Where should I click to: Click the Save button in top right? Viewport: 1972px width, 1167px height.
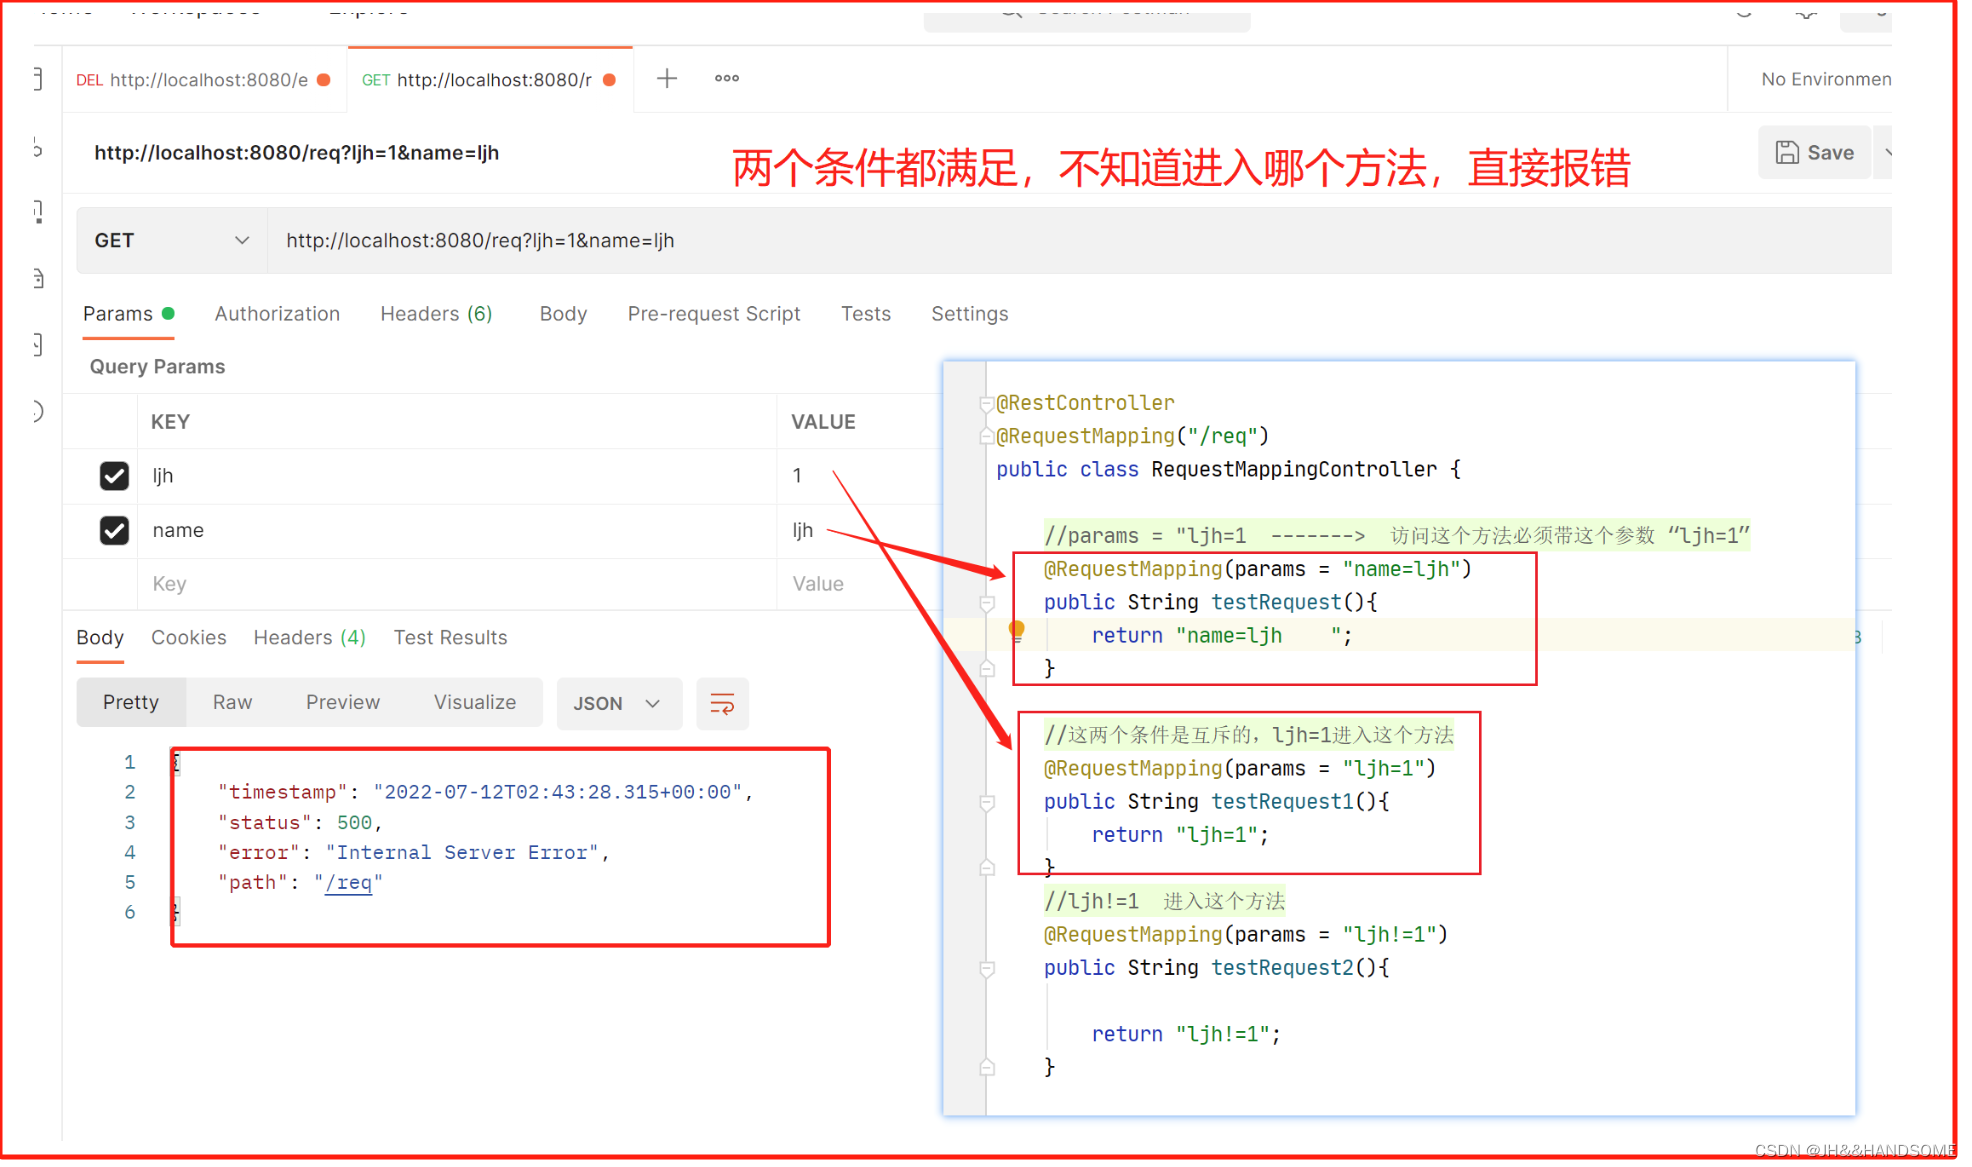1818,151
